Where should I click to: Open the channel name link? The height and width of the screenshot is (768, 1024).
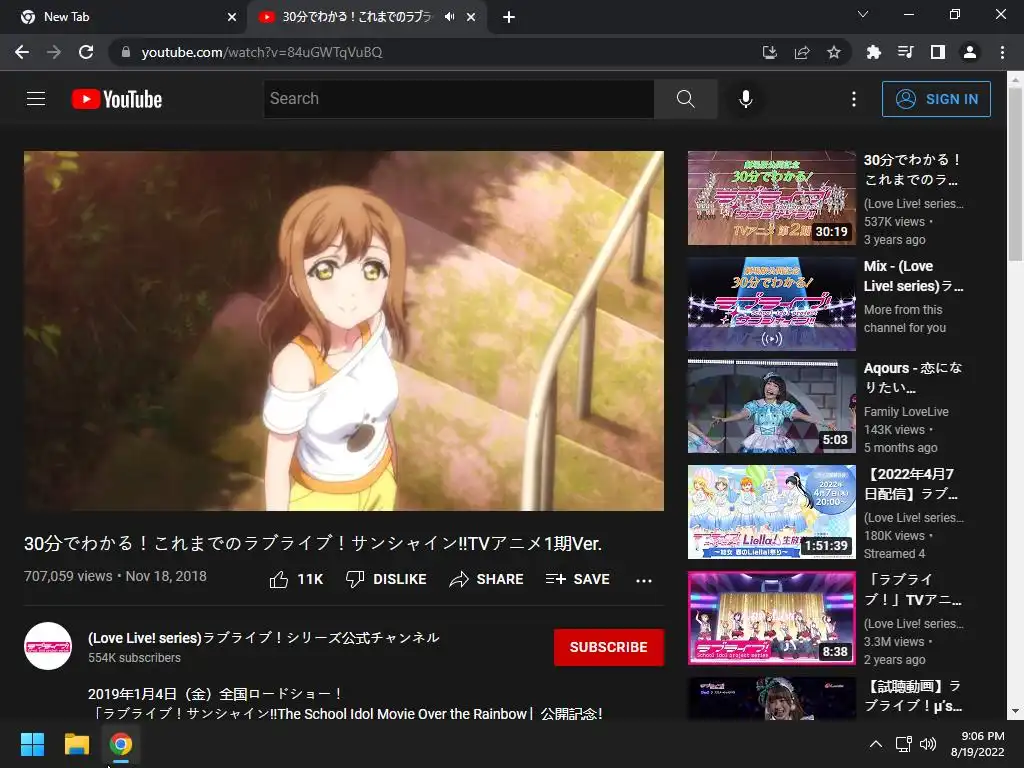(x=264, y=637)
